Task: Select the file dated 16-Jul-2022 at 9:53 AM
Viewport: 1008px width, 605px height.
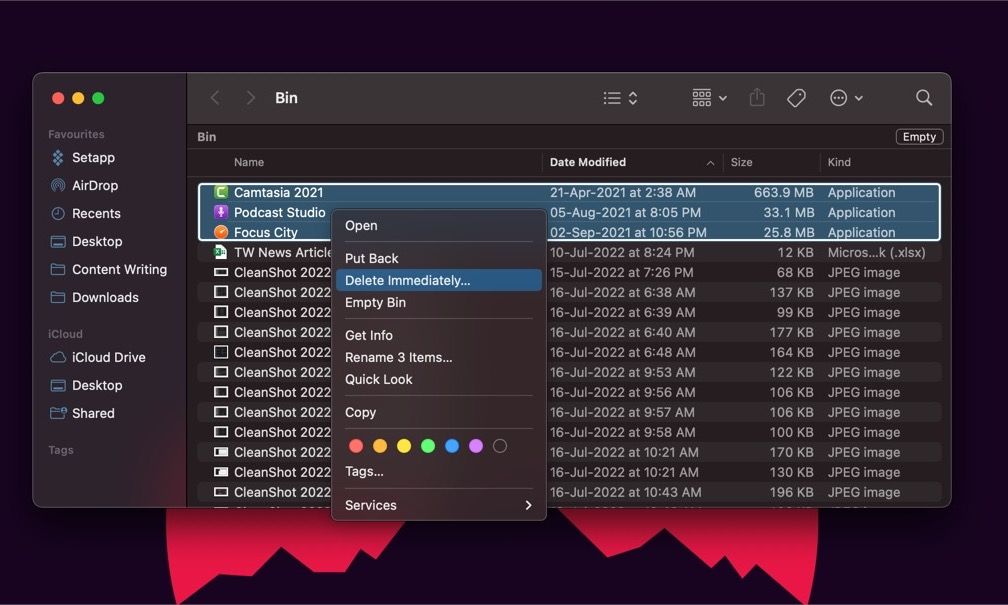Action: [570, 372]
